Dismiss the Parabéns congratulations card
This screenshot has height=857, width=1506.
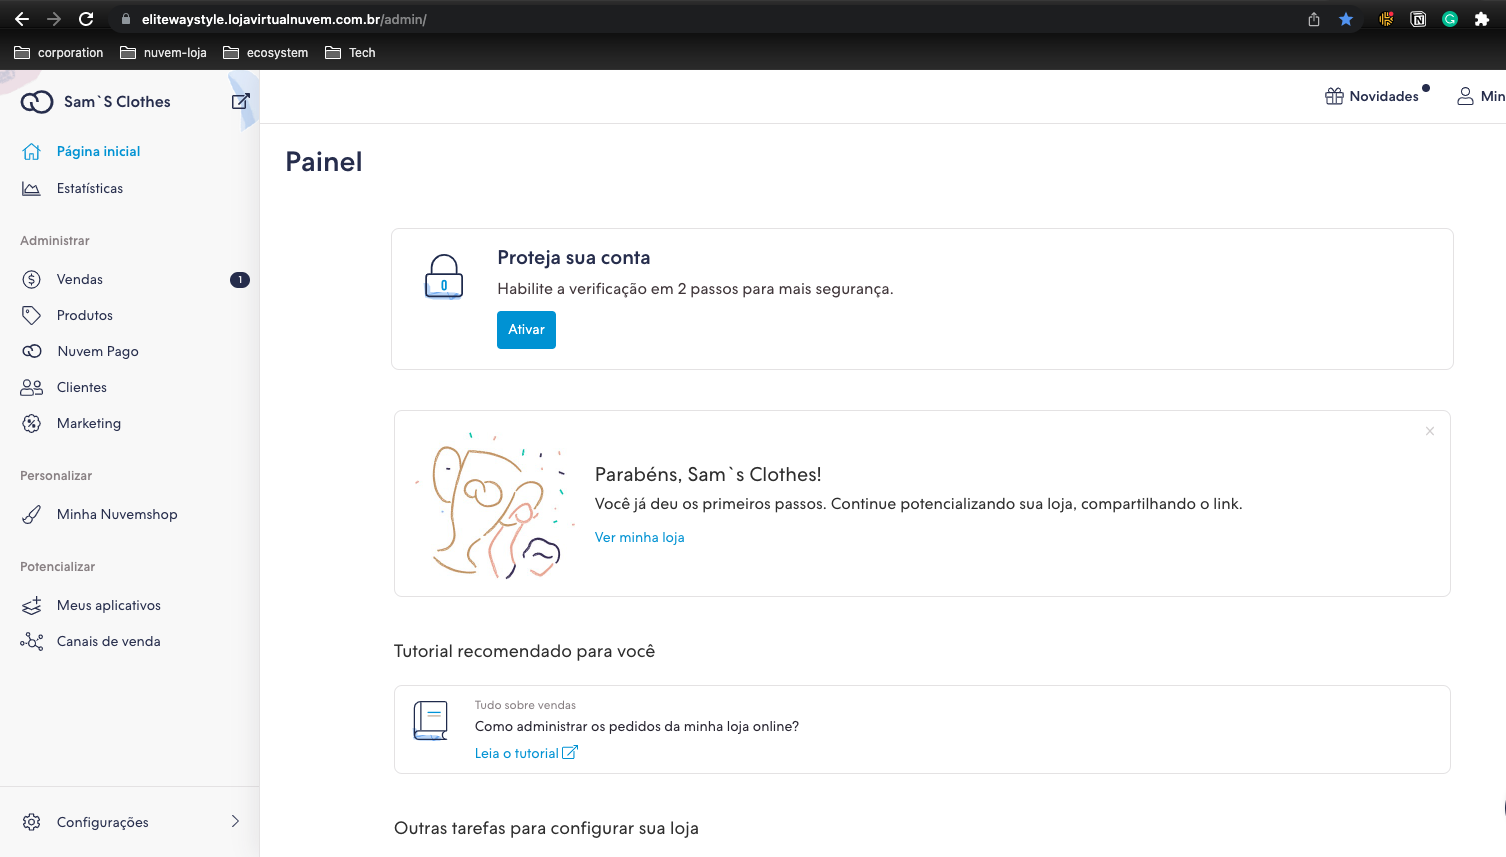pos(1429,431)
